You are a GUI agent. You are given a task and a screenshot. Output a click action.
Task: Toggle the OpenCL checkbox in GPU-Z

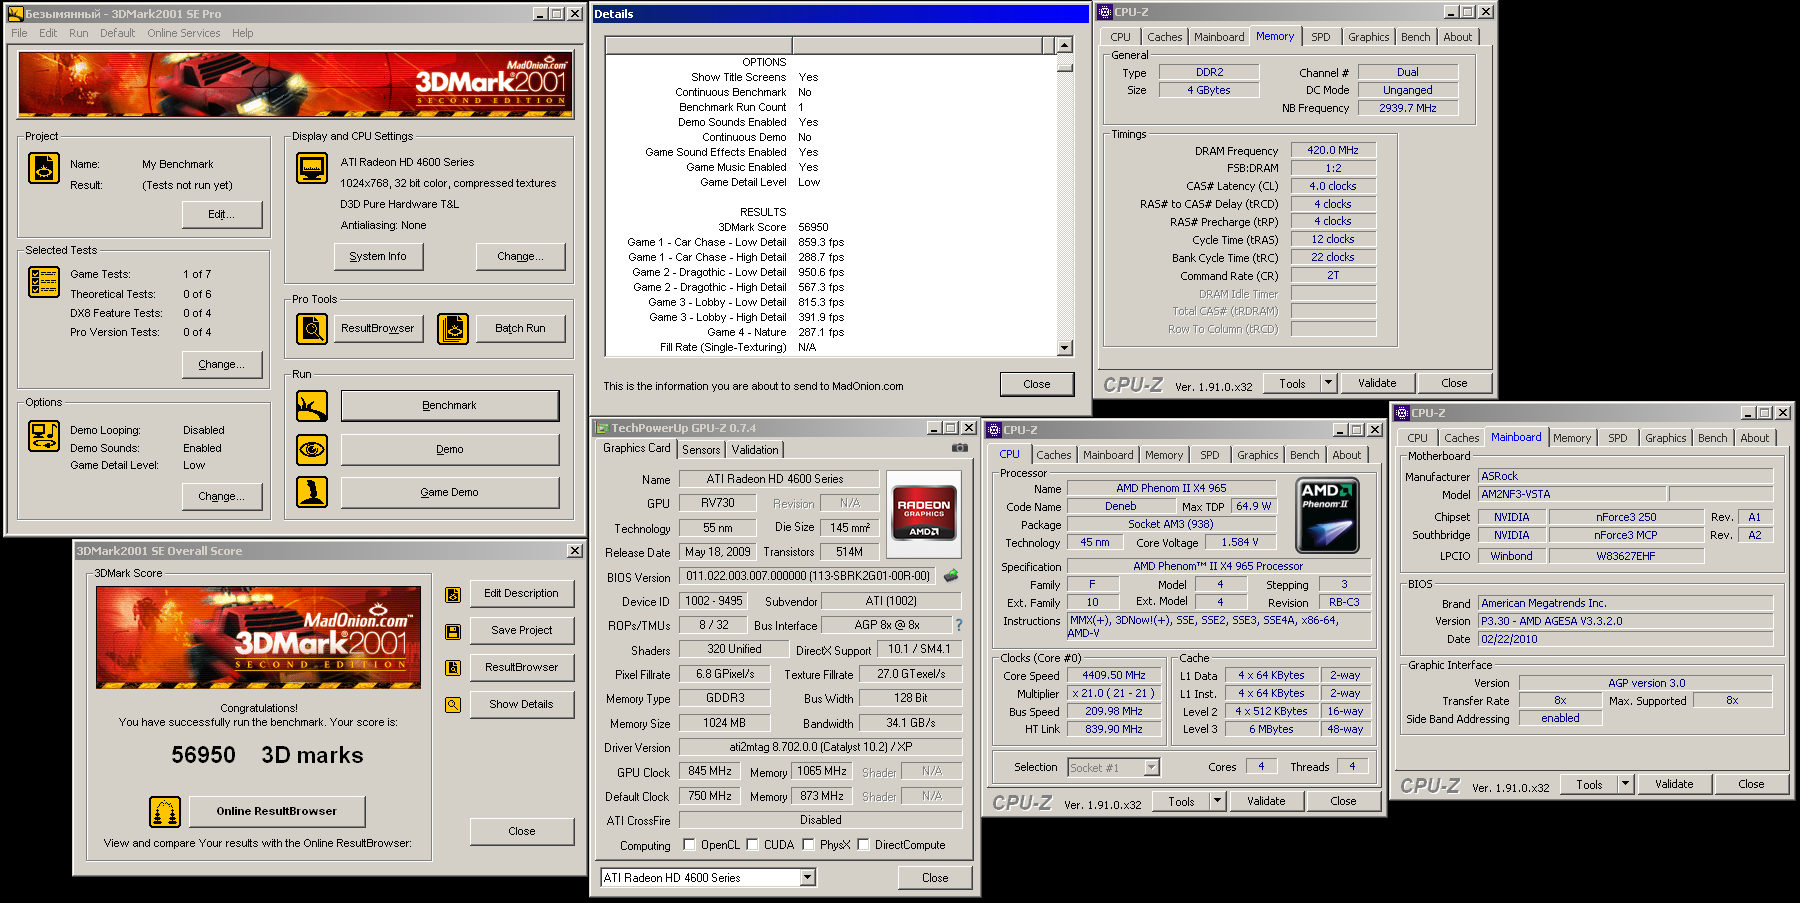coord(689,845)
